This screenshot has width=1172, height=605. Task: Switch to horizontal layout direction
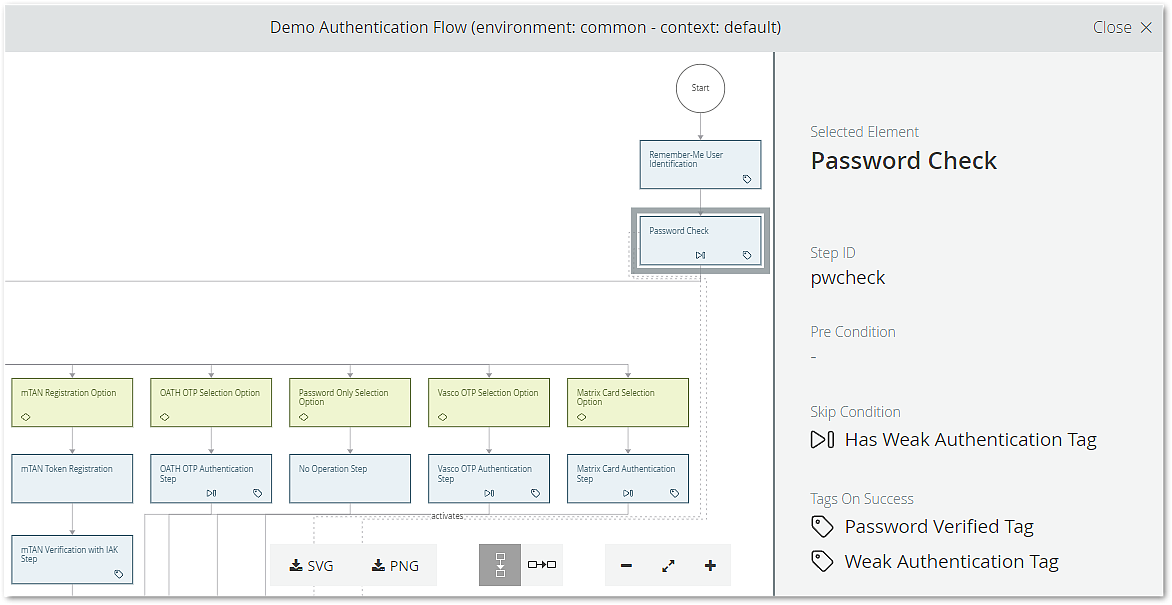click(542, 565)
